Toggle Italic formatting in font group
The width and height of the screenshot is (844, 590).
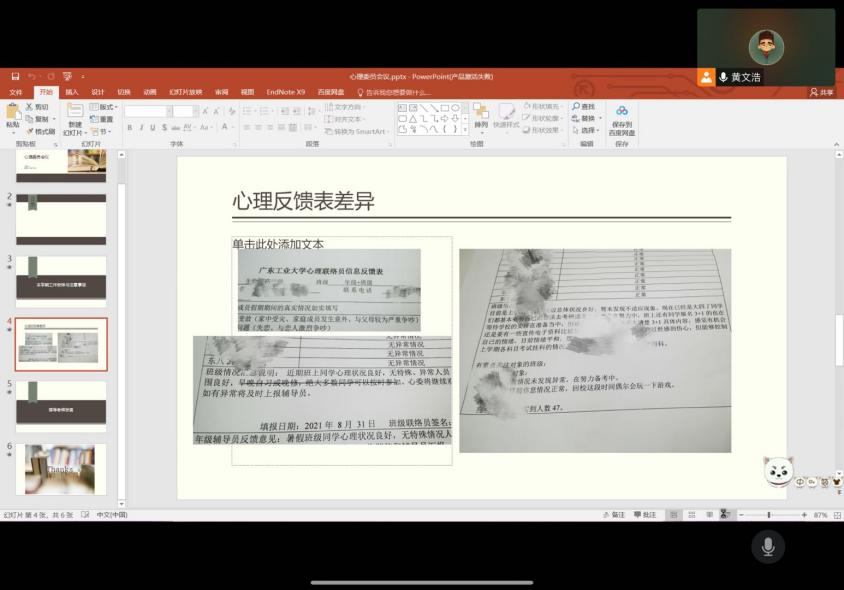[x=141, y=128]
